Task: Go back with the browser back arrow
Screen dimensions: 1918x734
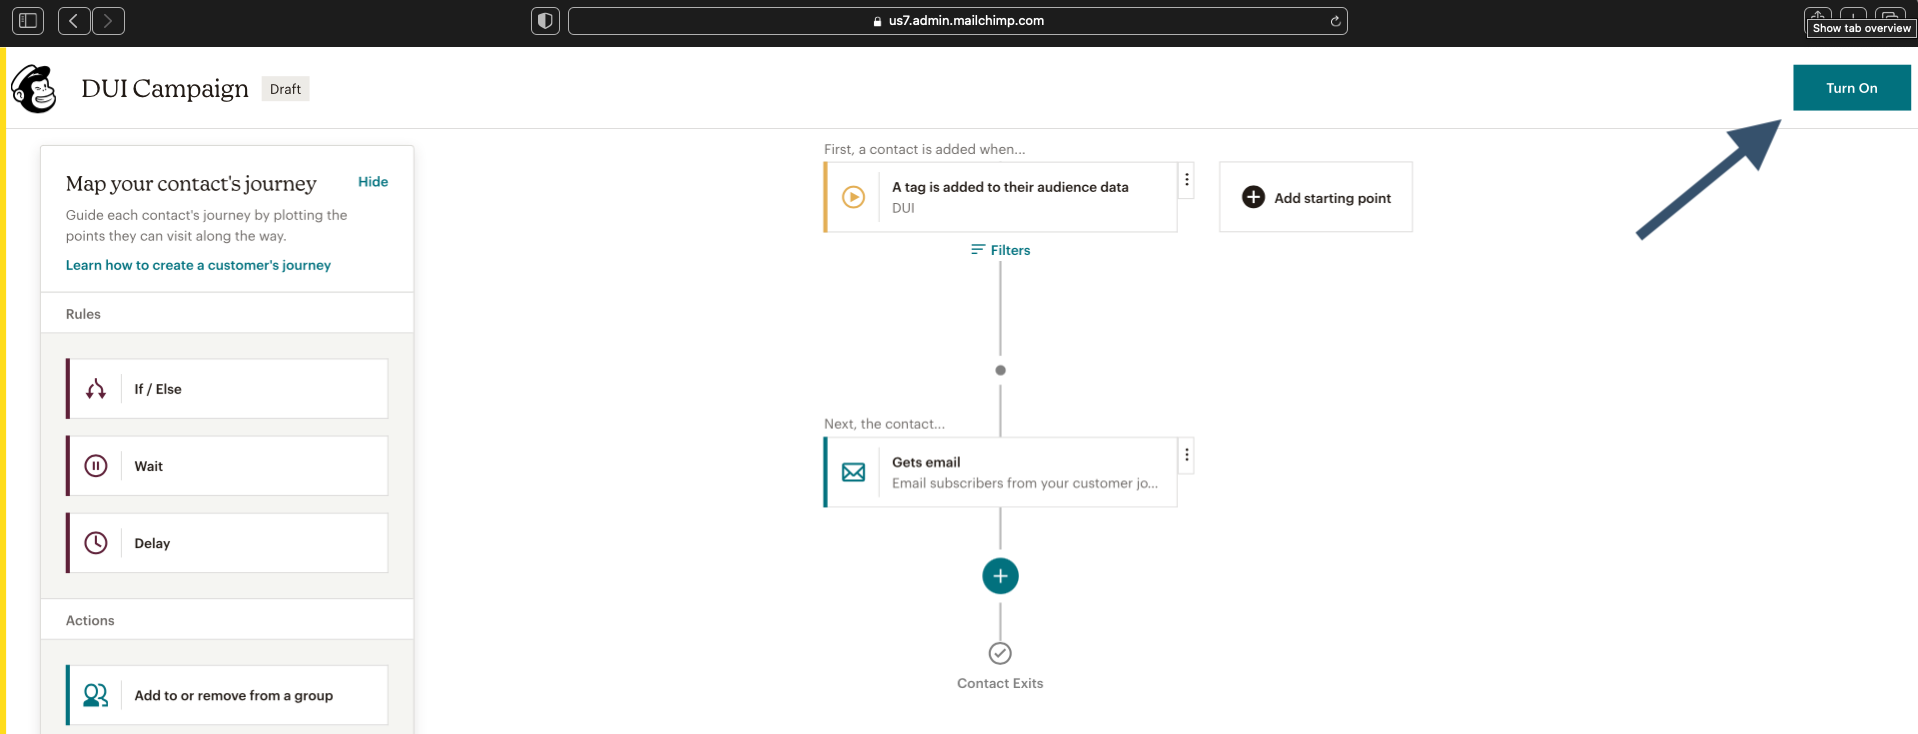Action: (x=74, y=20)
